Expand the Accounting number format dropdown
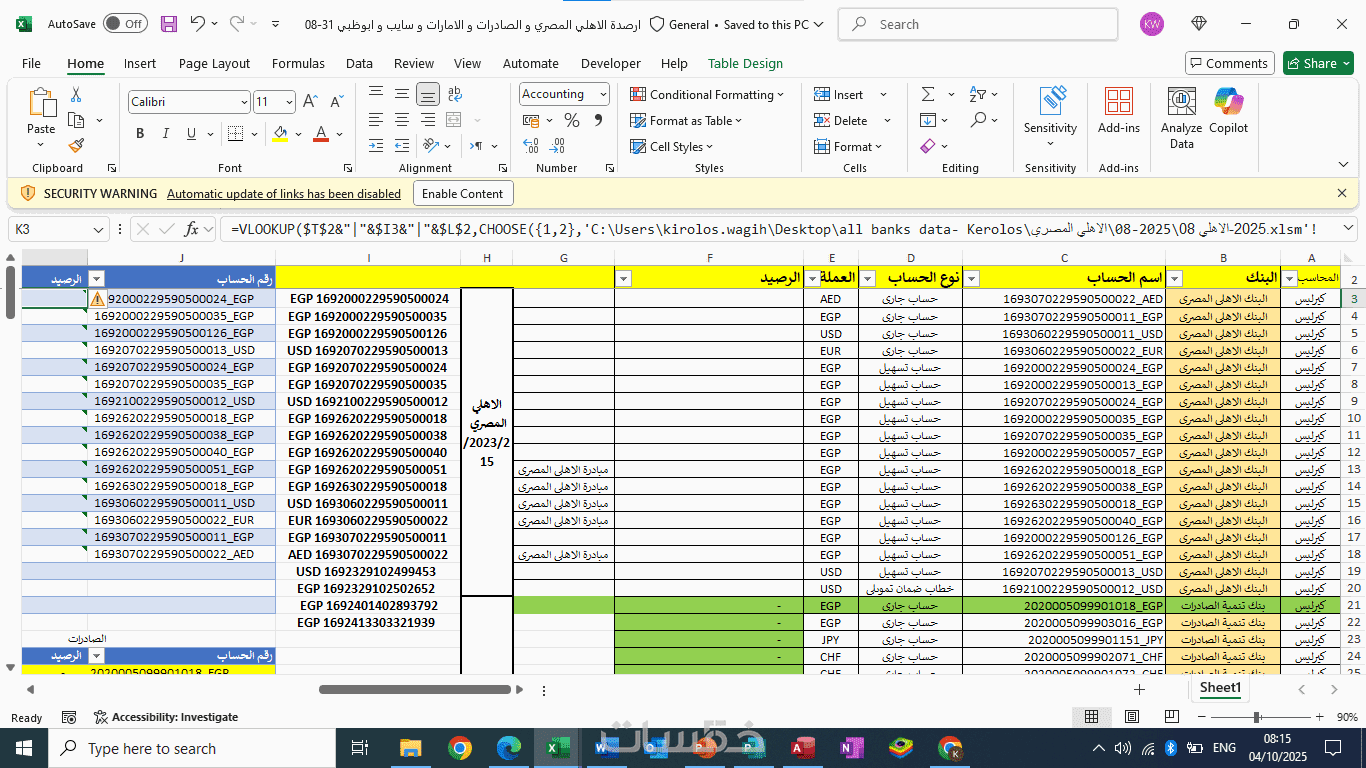 click(603, 94)
